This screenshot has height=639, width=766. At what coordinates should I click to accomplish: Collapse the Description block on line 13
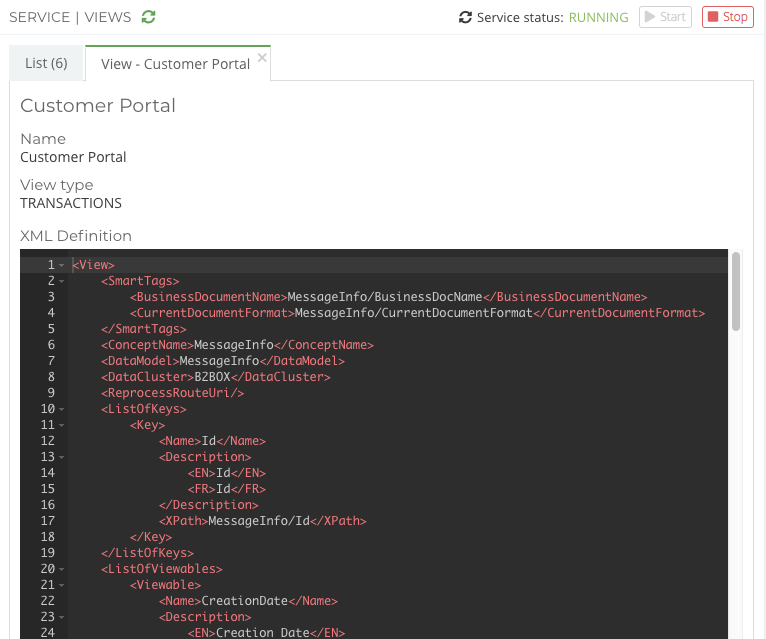click(x=62, y=457)
